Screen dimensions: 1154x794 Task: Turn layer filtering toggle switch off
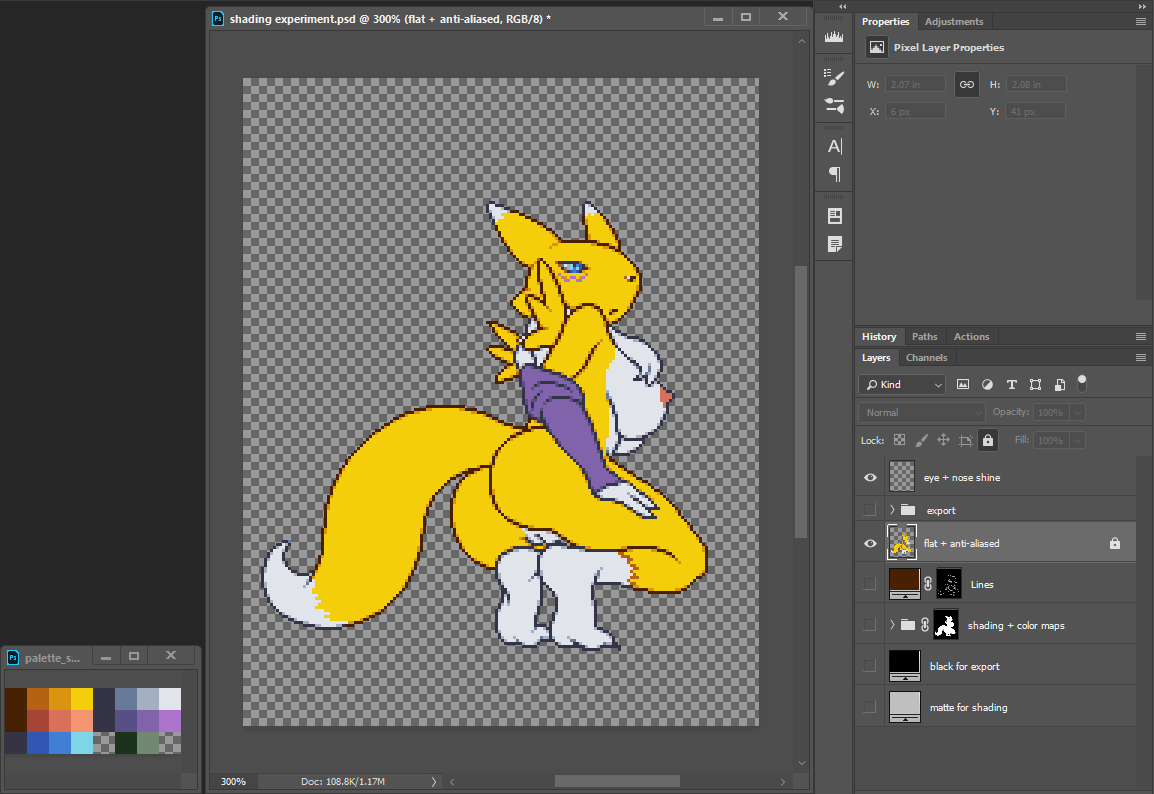tap(1081, 382)
